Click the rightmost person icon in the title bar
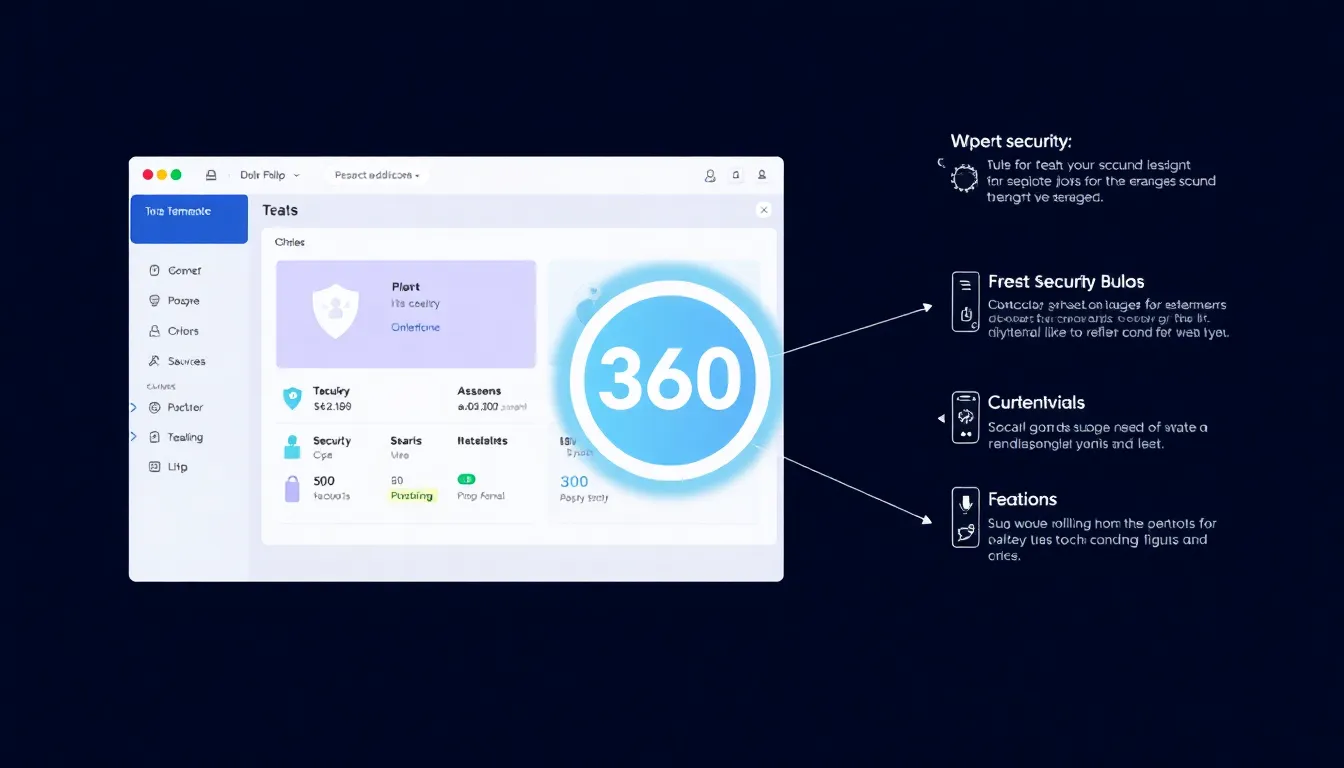 pyautogui.click(x=762, y=175)
